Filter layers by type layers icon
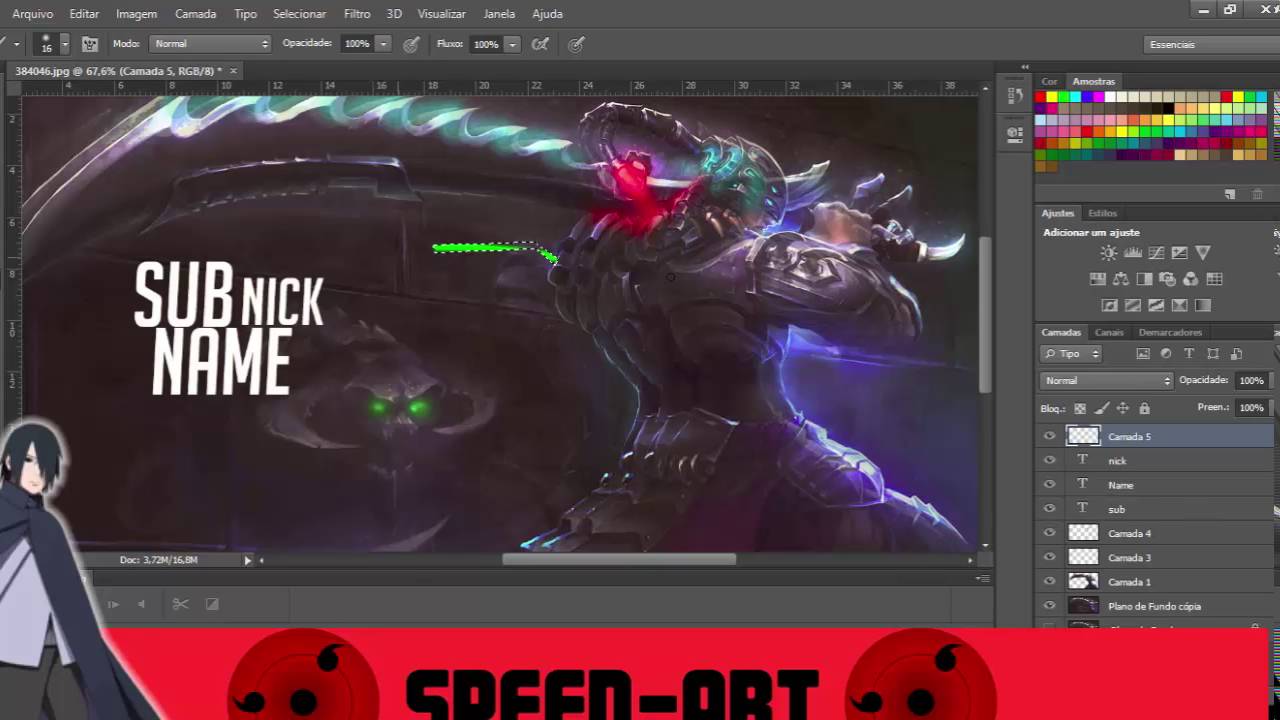This screenshot has height=720, width=1280. 1189,354
